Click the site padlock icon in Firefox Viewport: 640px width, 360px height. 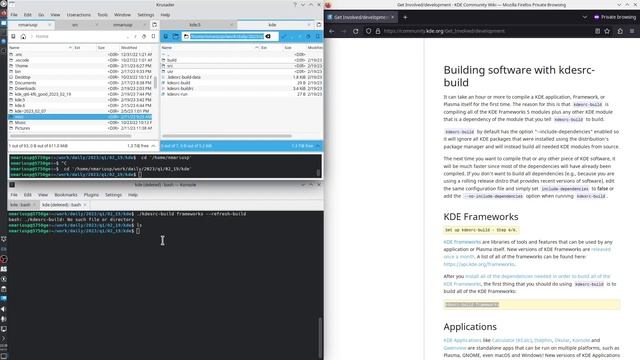point(378,31)
